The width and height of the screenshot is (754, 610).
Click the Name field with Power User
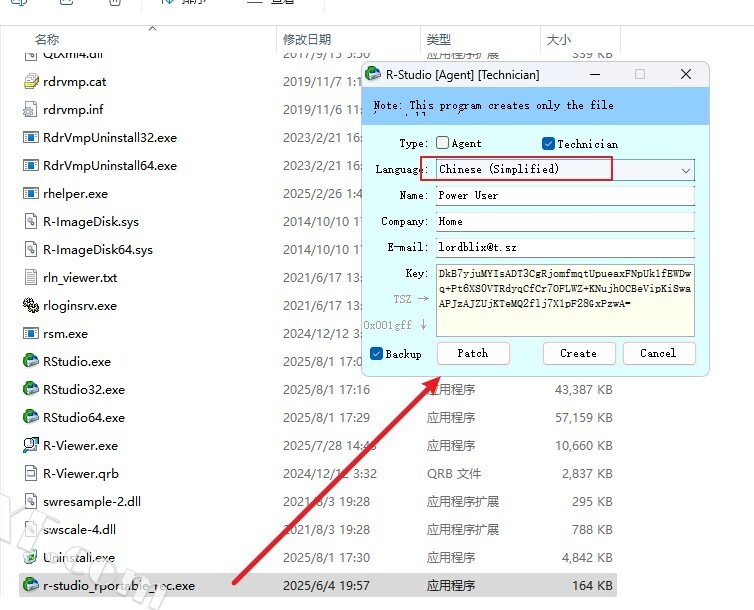565,196
